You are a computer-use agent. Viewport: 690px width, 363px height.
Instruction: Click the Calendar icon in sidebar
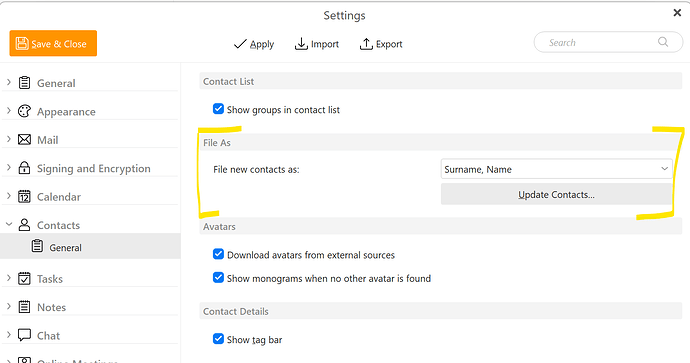point(24,196)
